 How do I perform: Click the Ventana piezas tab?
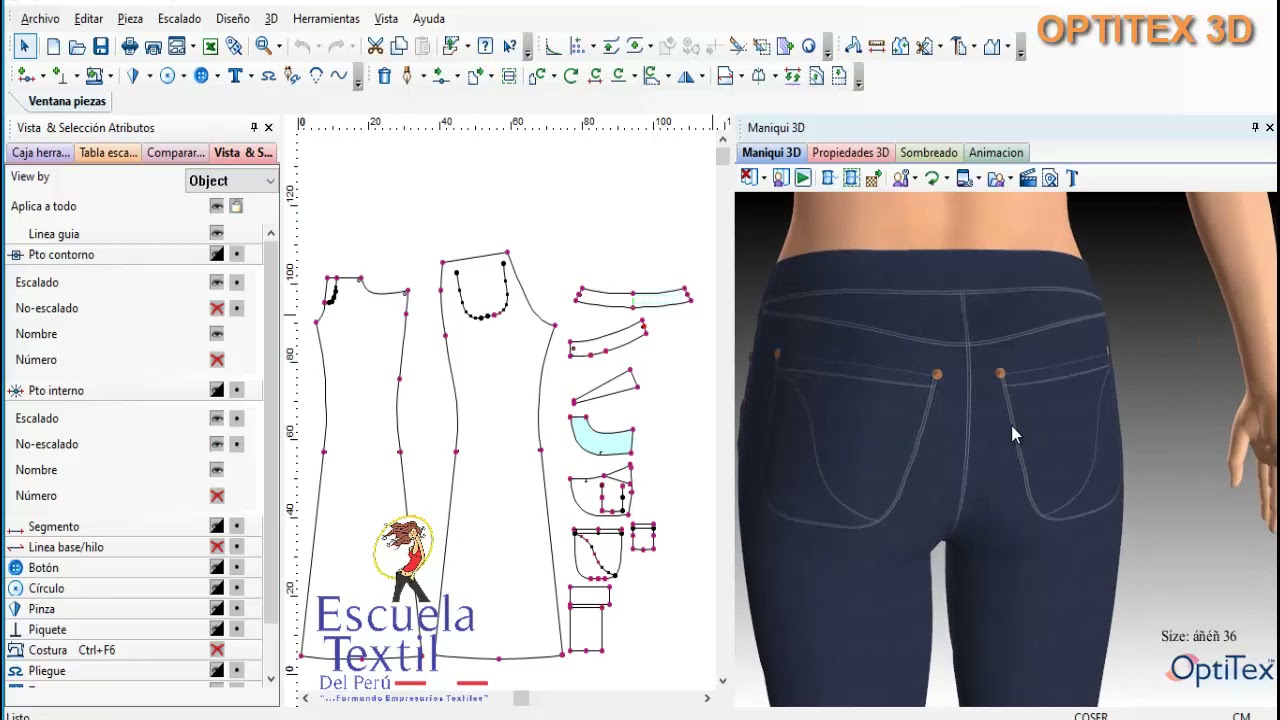point(67,101)
